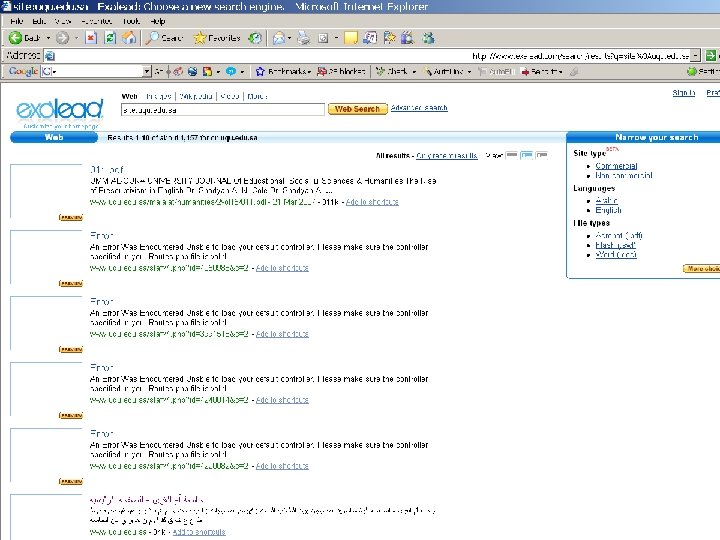
Task: Go to the Home page icon
Action: (129, 38)
